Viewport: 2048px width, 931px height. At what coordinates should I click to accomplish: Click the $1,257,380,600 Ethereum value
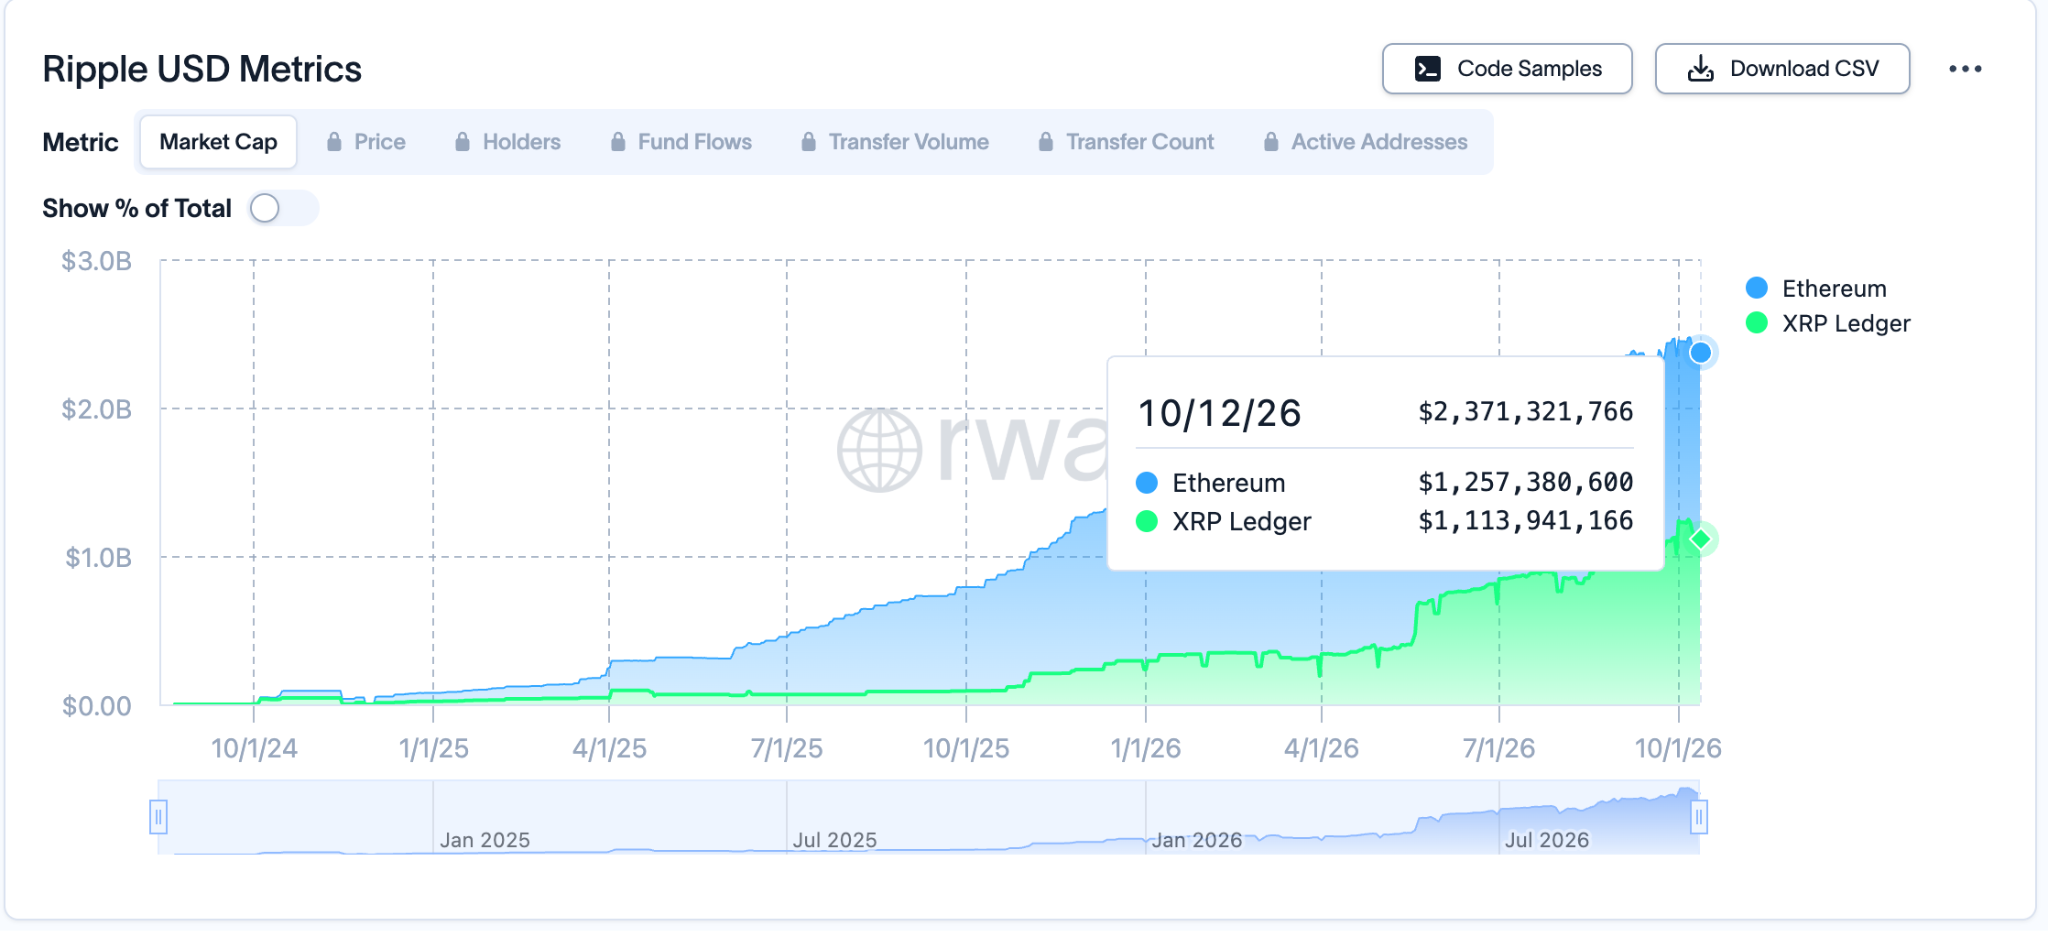pos(1525,482)
